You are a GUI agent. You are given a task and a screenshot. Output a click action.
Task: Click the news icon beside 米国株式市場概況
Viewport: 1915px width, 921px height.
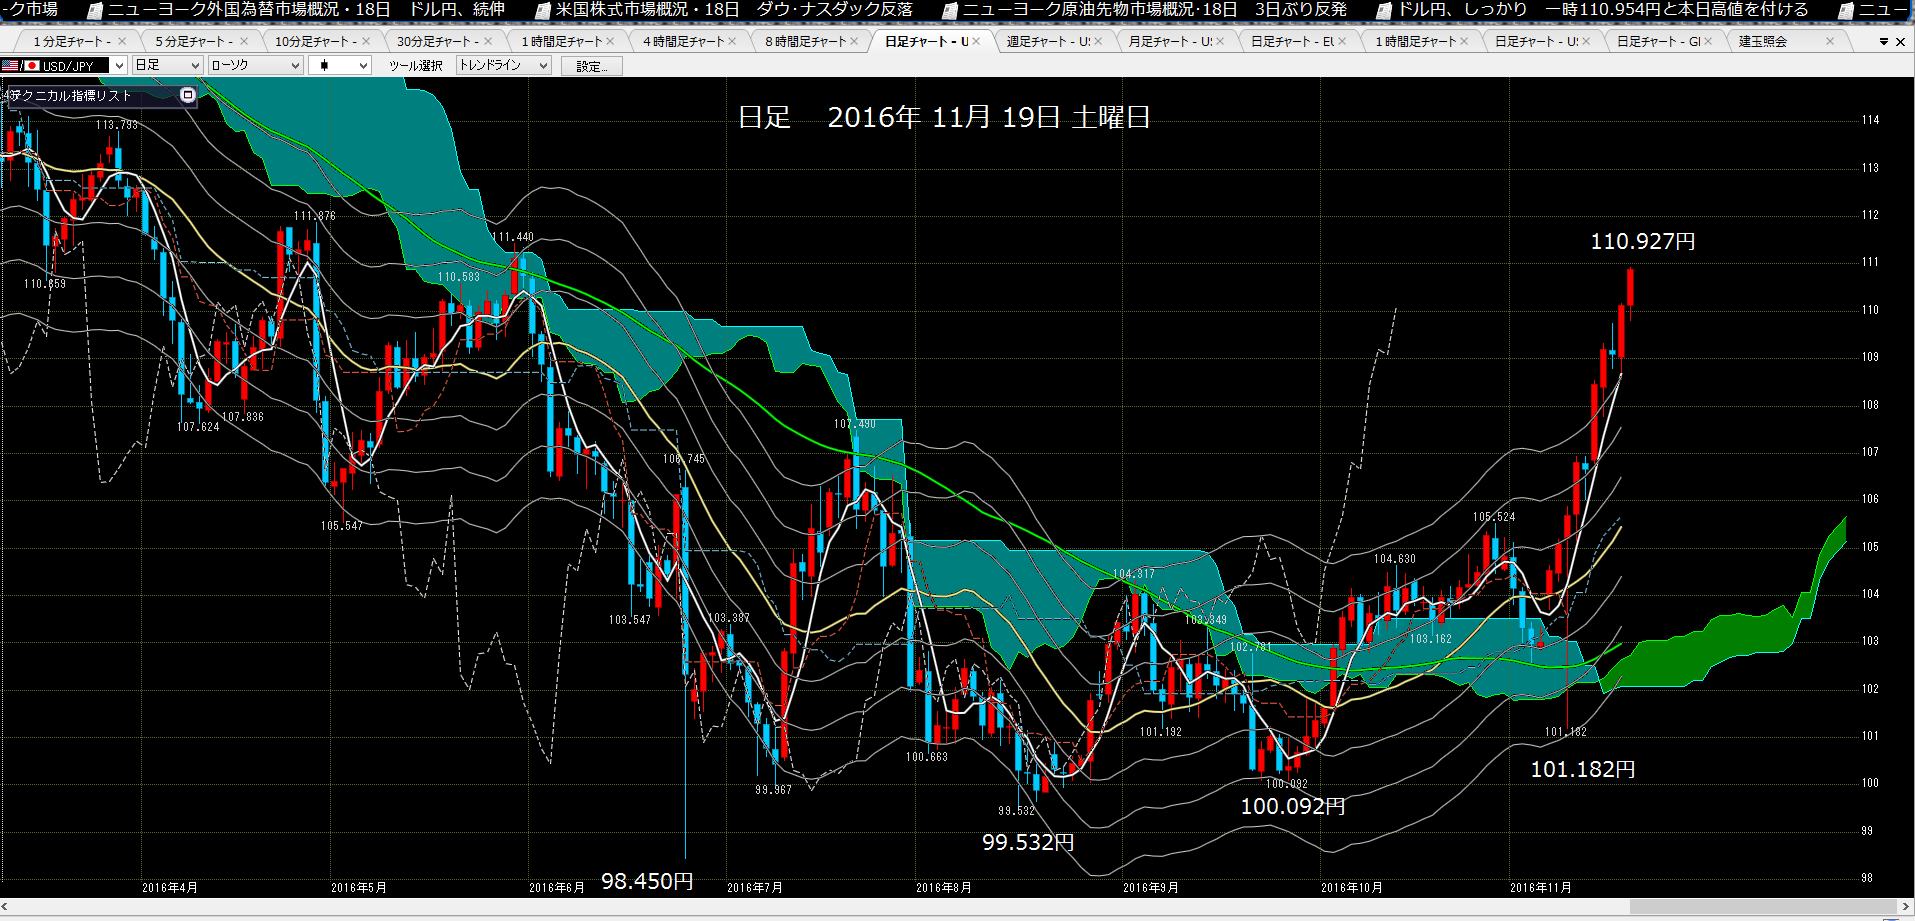pos(543,10)
